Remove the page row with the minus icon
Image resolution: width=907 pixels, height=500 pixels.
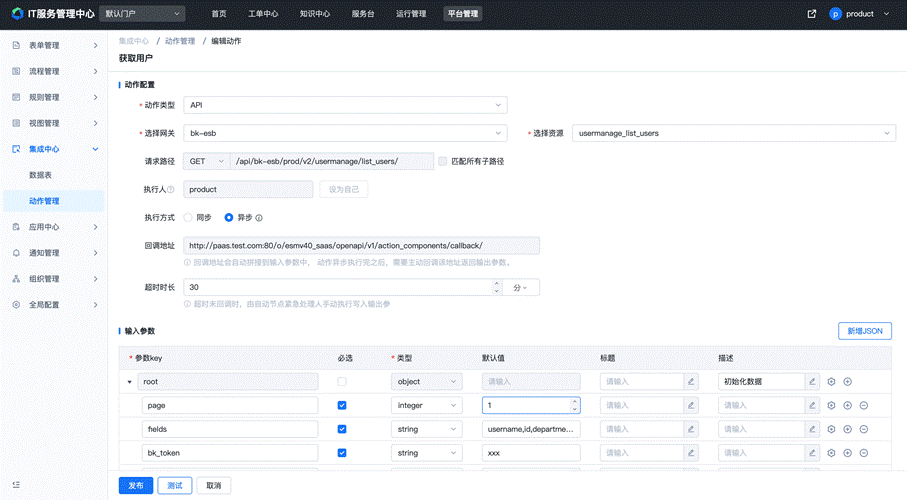point(864,405)
